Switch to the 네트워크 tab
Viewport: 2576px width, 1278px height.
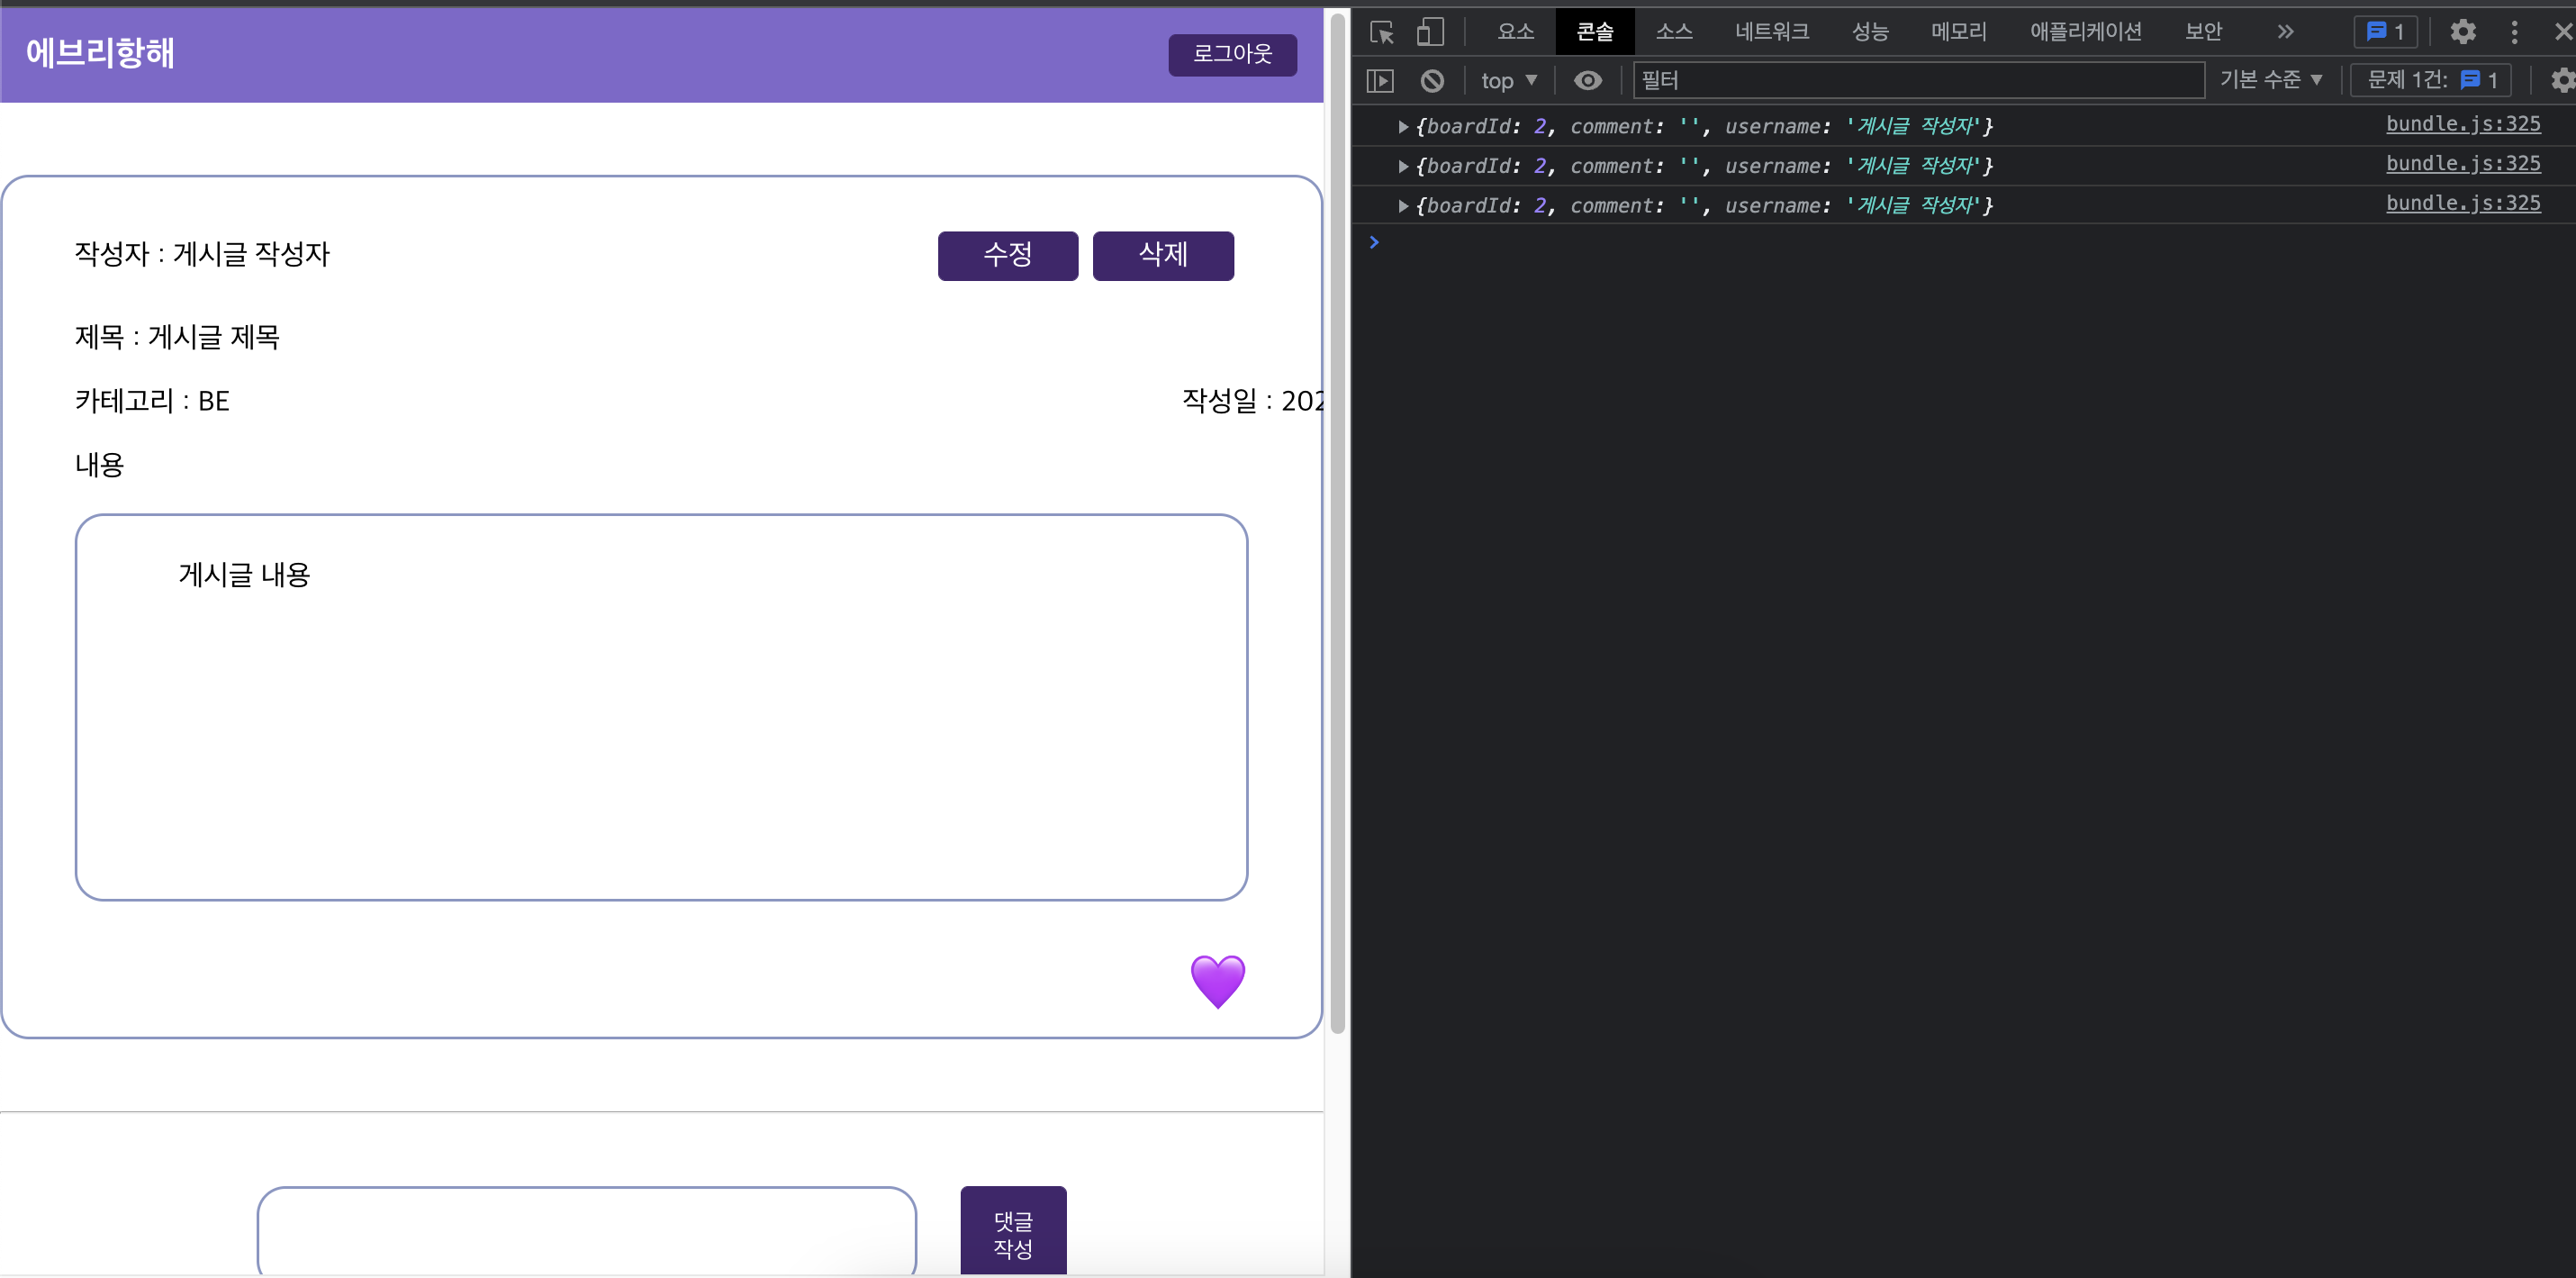click(1771, 32)
